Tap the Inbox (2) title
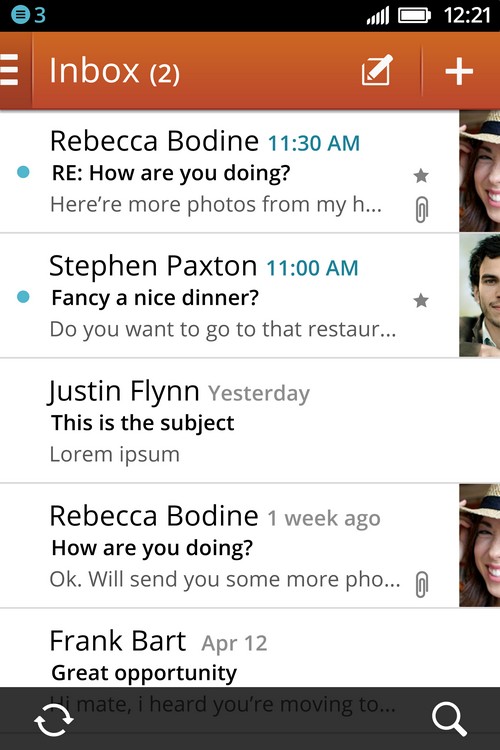This screenshot has height=750, width=500. tap(115, 71)
